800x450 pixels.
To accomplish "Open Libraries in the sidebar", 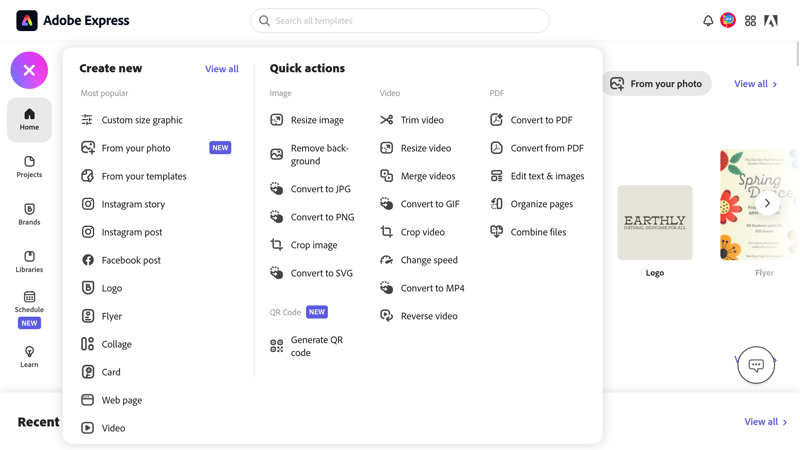I will 29,262.
